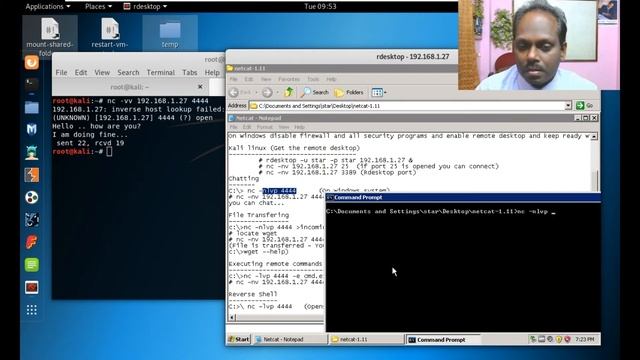Click the first system tray icon
Image resolution: width=640 pixels, height=360 pixels.
click(533, 339)
